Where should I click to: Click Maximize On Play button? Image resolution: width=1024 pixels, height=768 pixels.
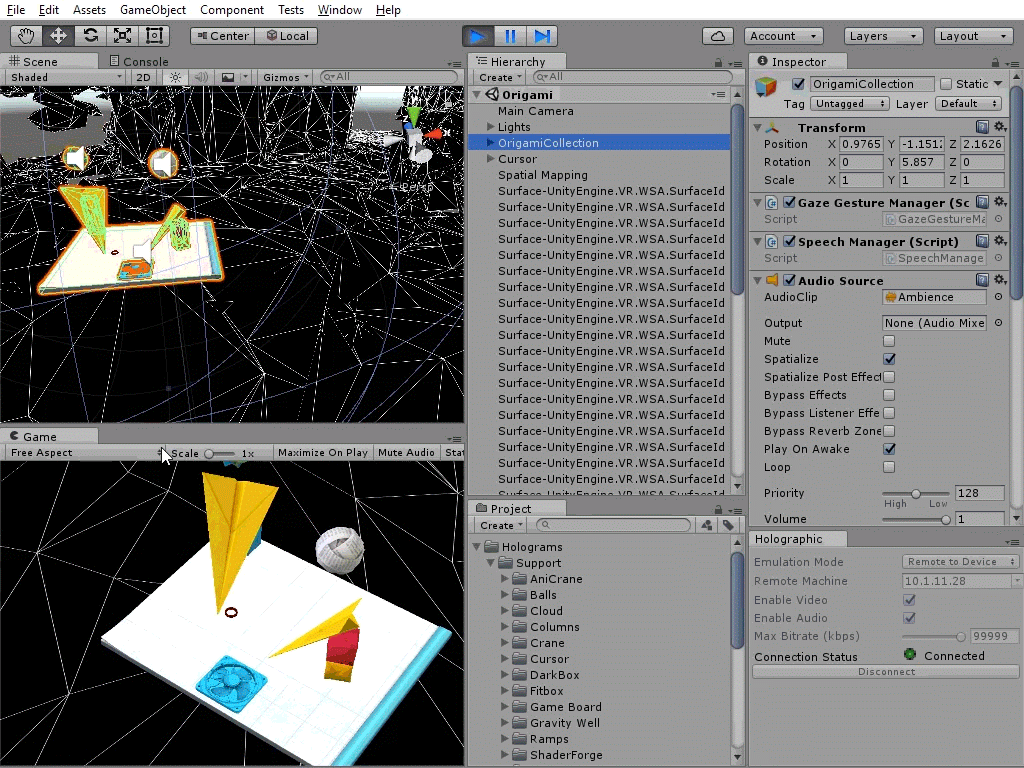(322, 453)
